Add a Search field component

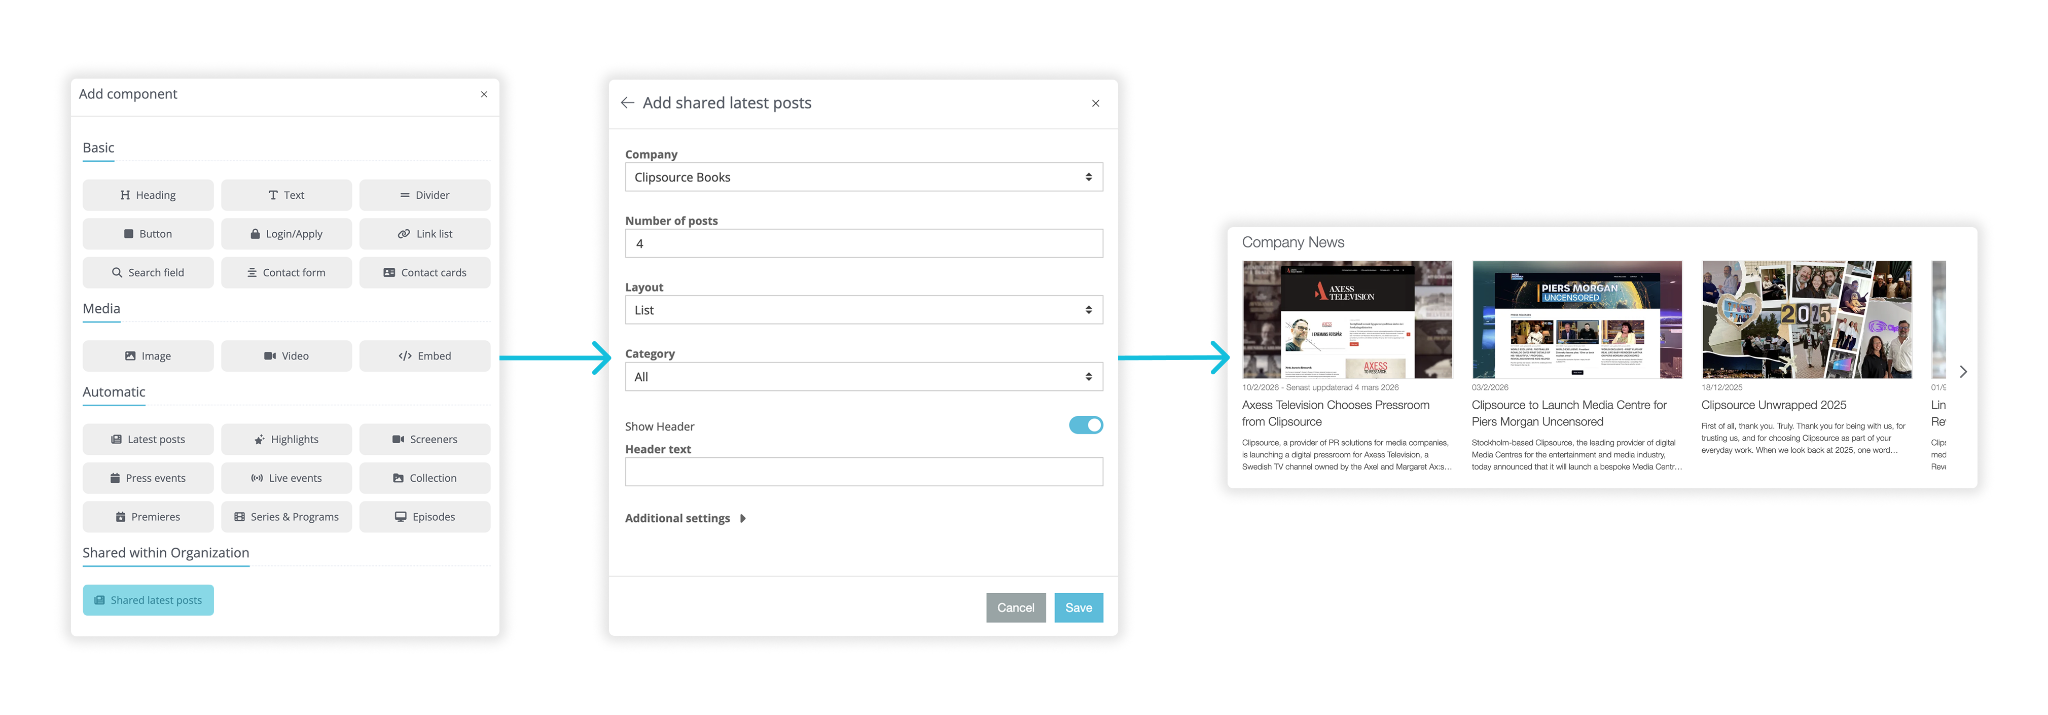[x=148, y=273]
